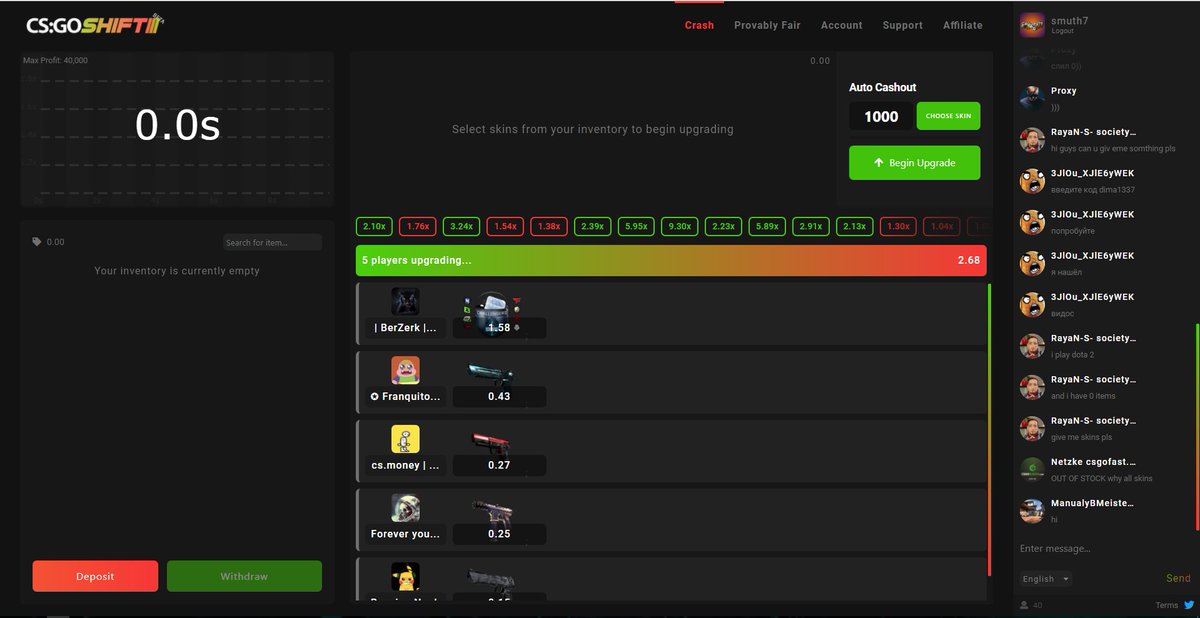
Task: Click the Begin Upgrade button
Action: pos(914,163)
